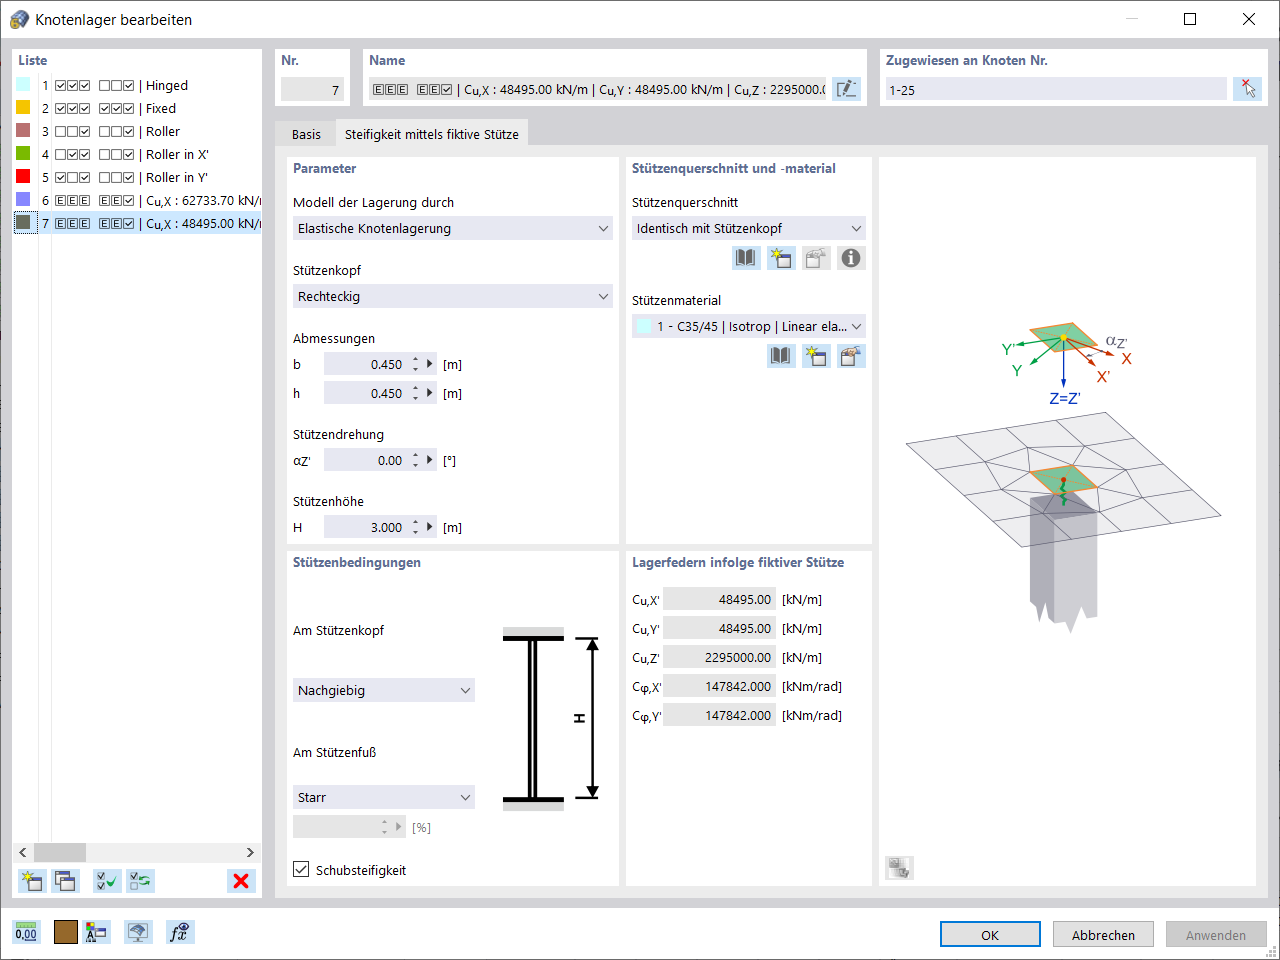Click the Stützenhöhe H input field

tap(365, 527)
